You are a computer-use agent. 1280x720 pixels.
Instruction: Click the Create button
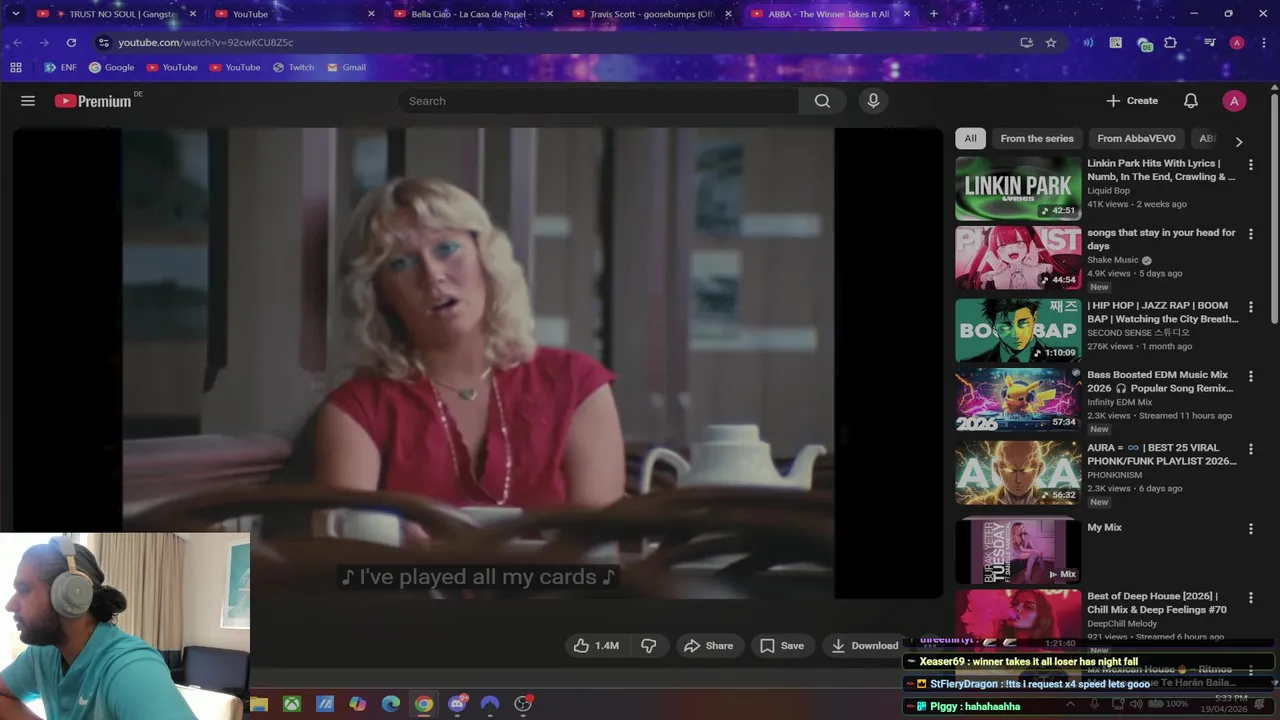(1132, 101)
